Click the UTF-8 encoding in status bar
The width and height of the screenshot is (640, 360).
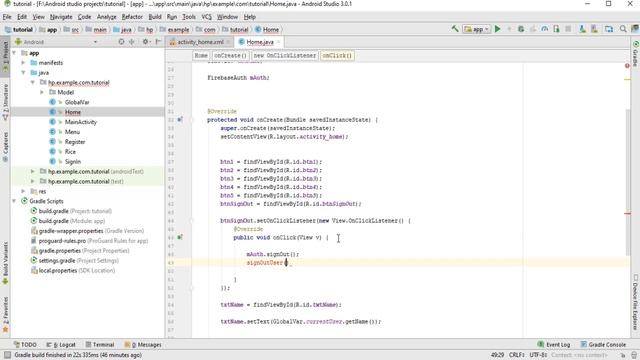pos(538,355)
